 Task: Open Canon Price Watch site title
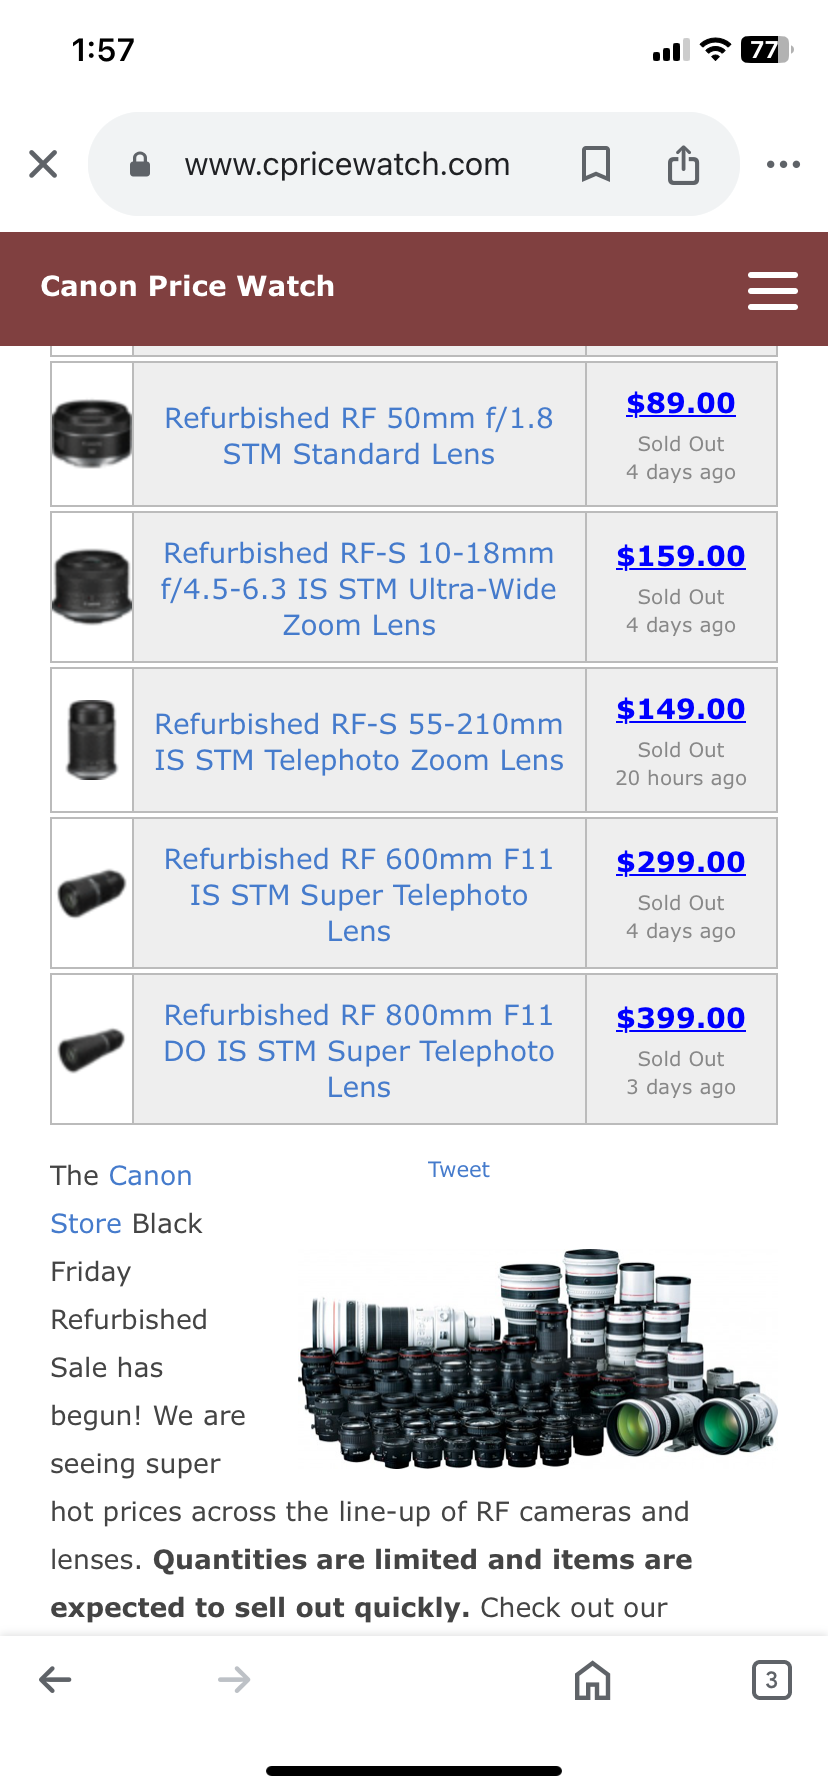click(187, 287)
